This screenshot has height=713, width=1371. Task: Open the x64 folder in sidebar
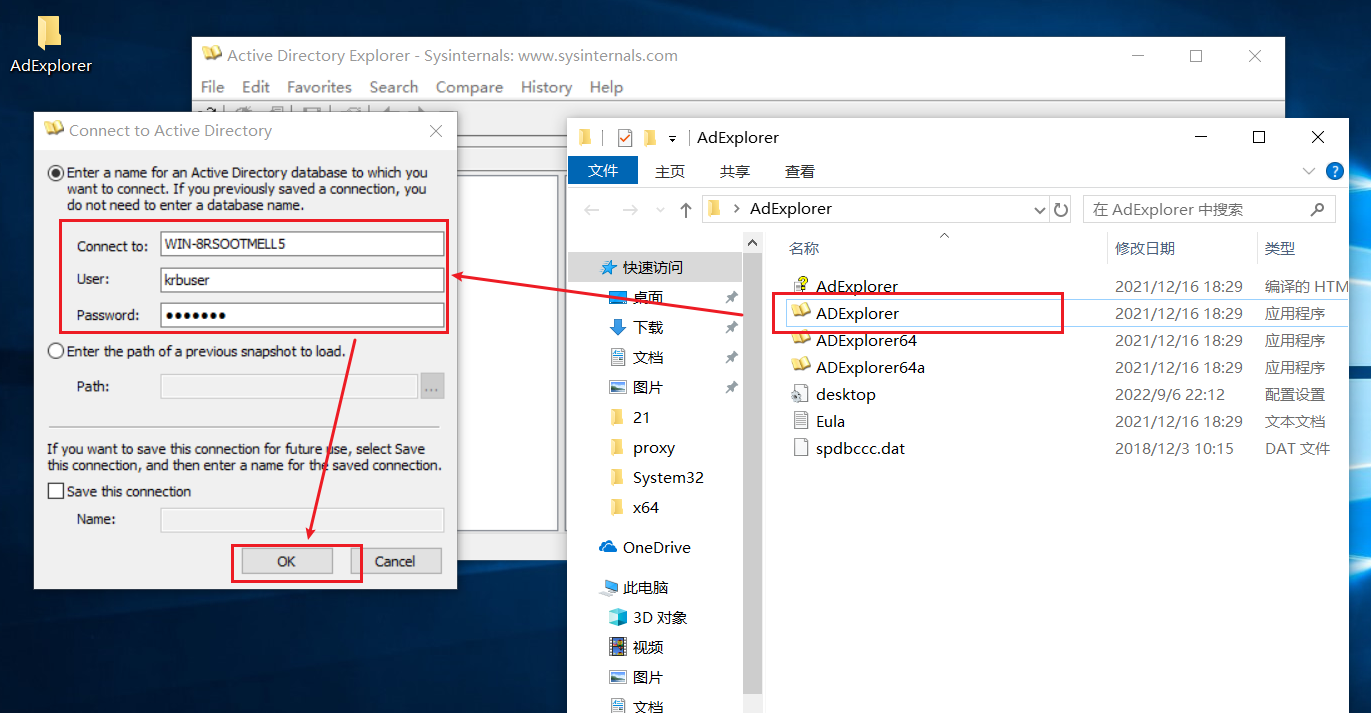tap(634, 507)
